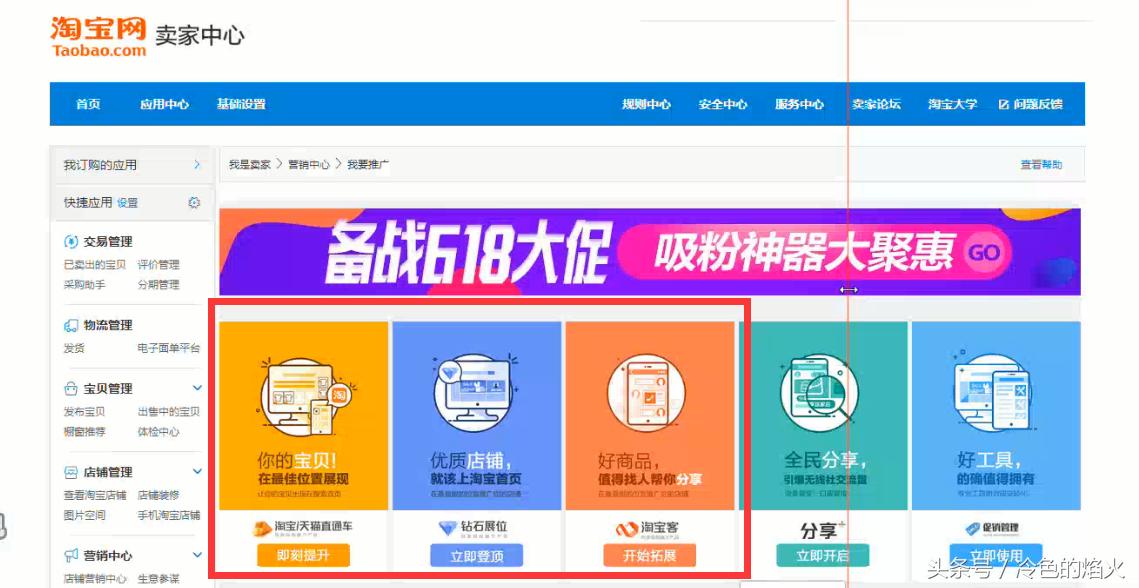This screenshot has width=1139, height=588.
Task: Click the 店铺管理 shop icon
Action: click(x=71, y=472)
